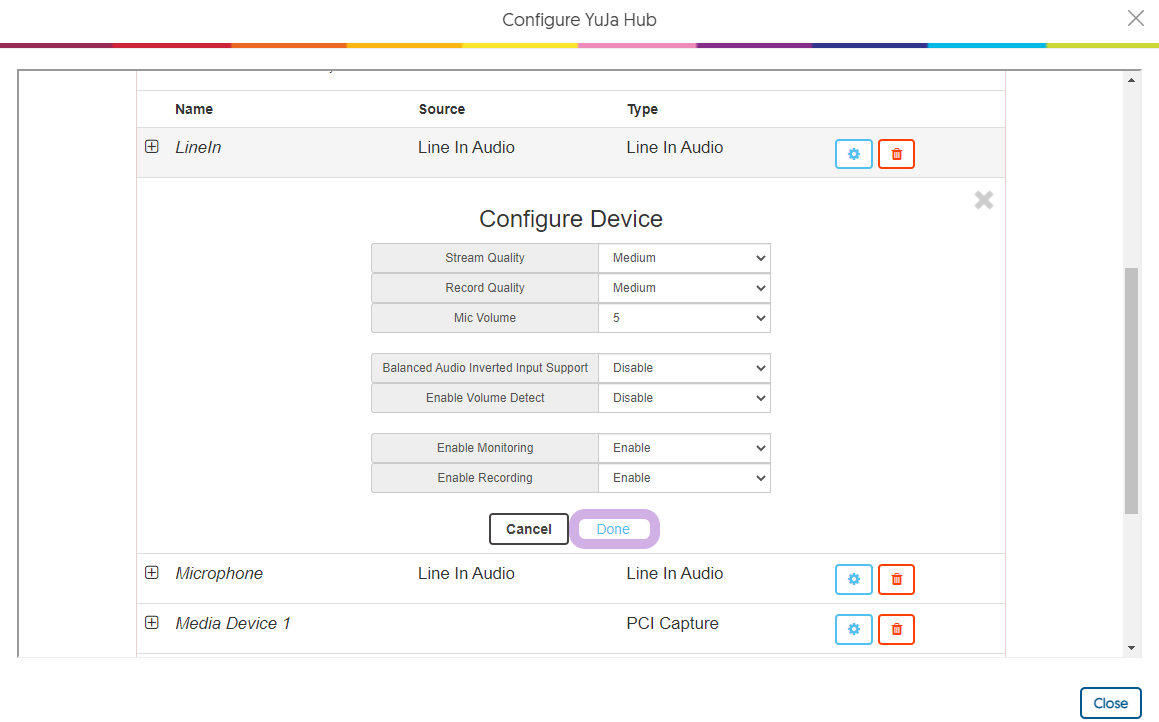The width and height of the screenshot is (1159, 722).
Task: Toggle the Enable Monitoring setting
Action: click(685, 448)
